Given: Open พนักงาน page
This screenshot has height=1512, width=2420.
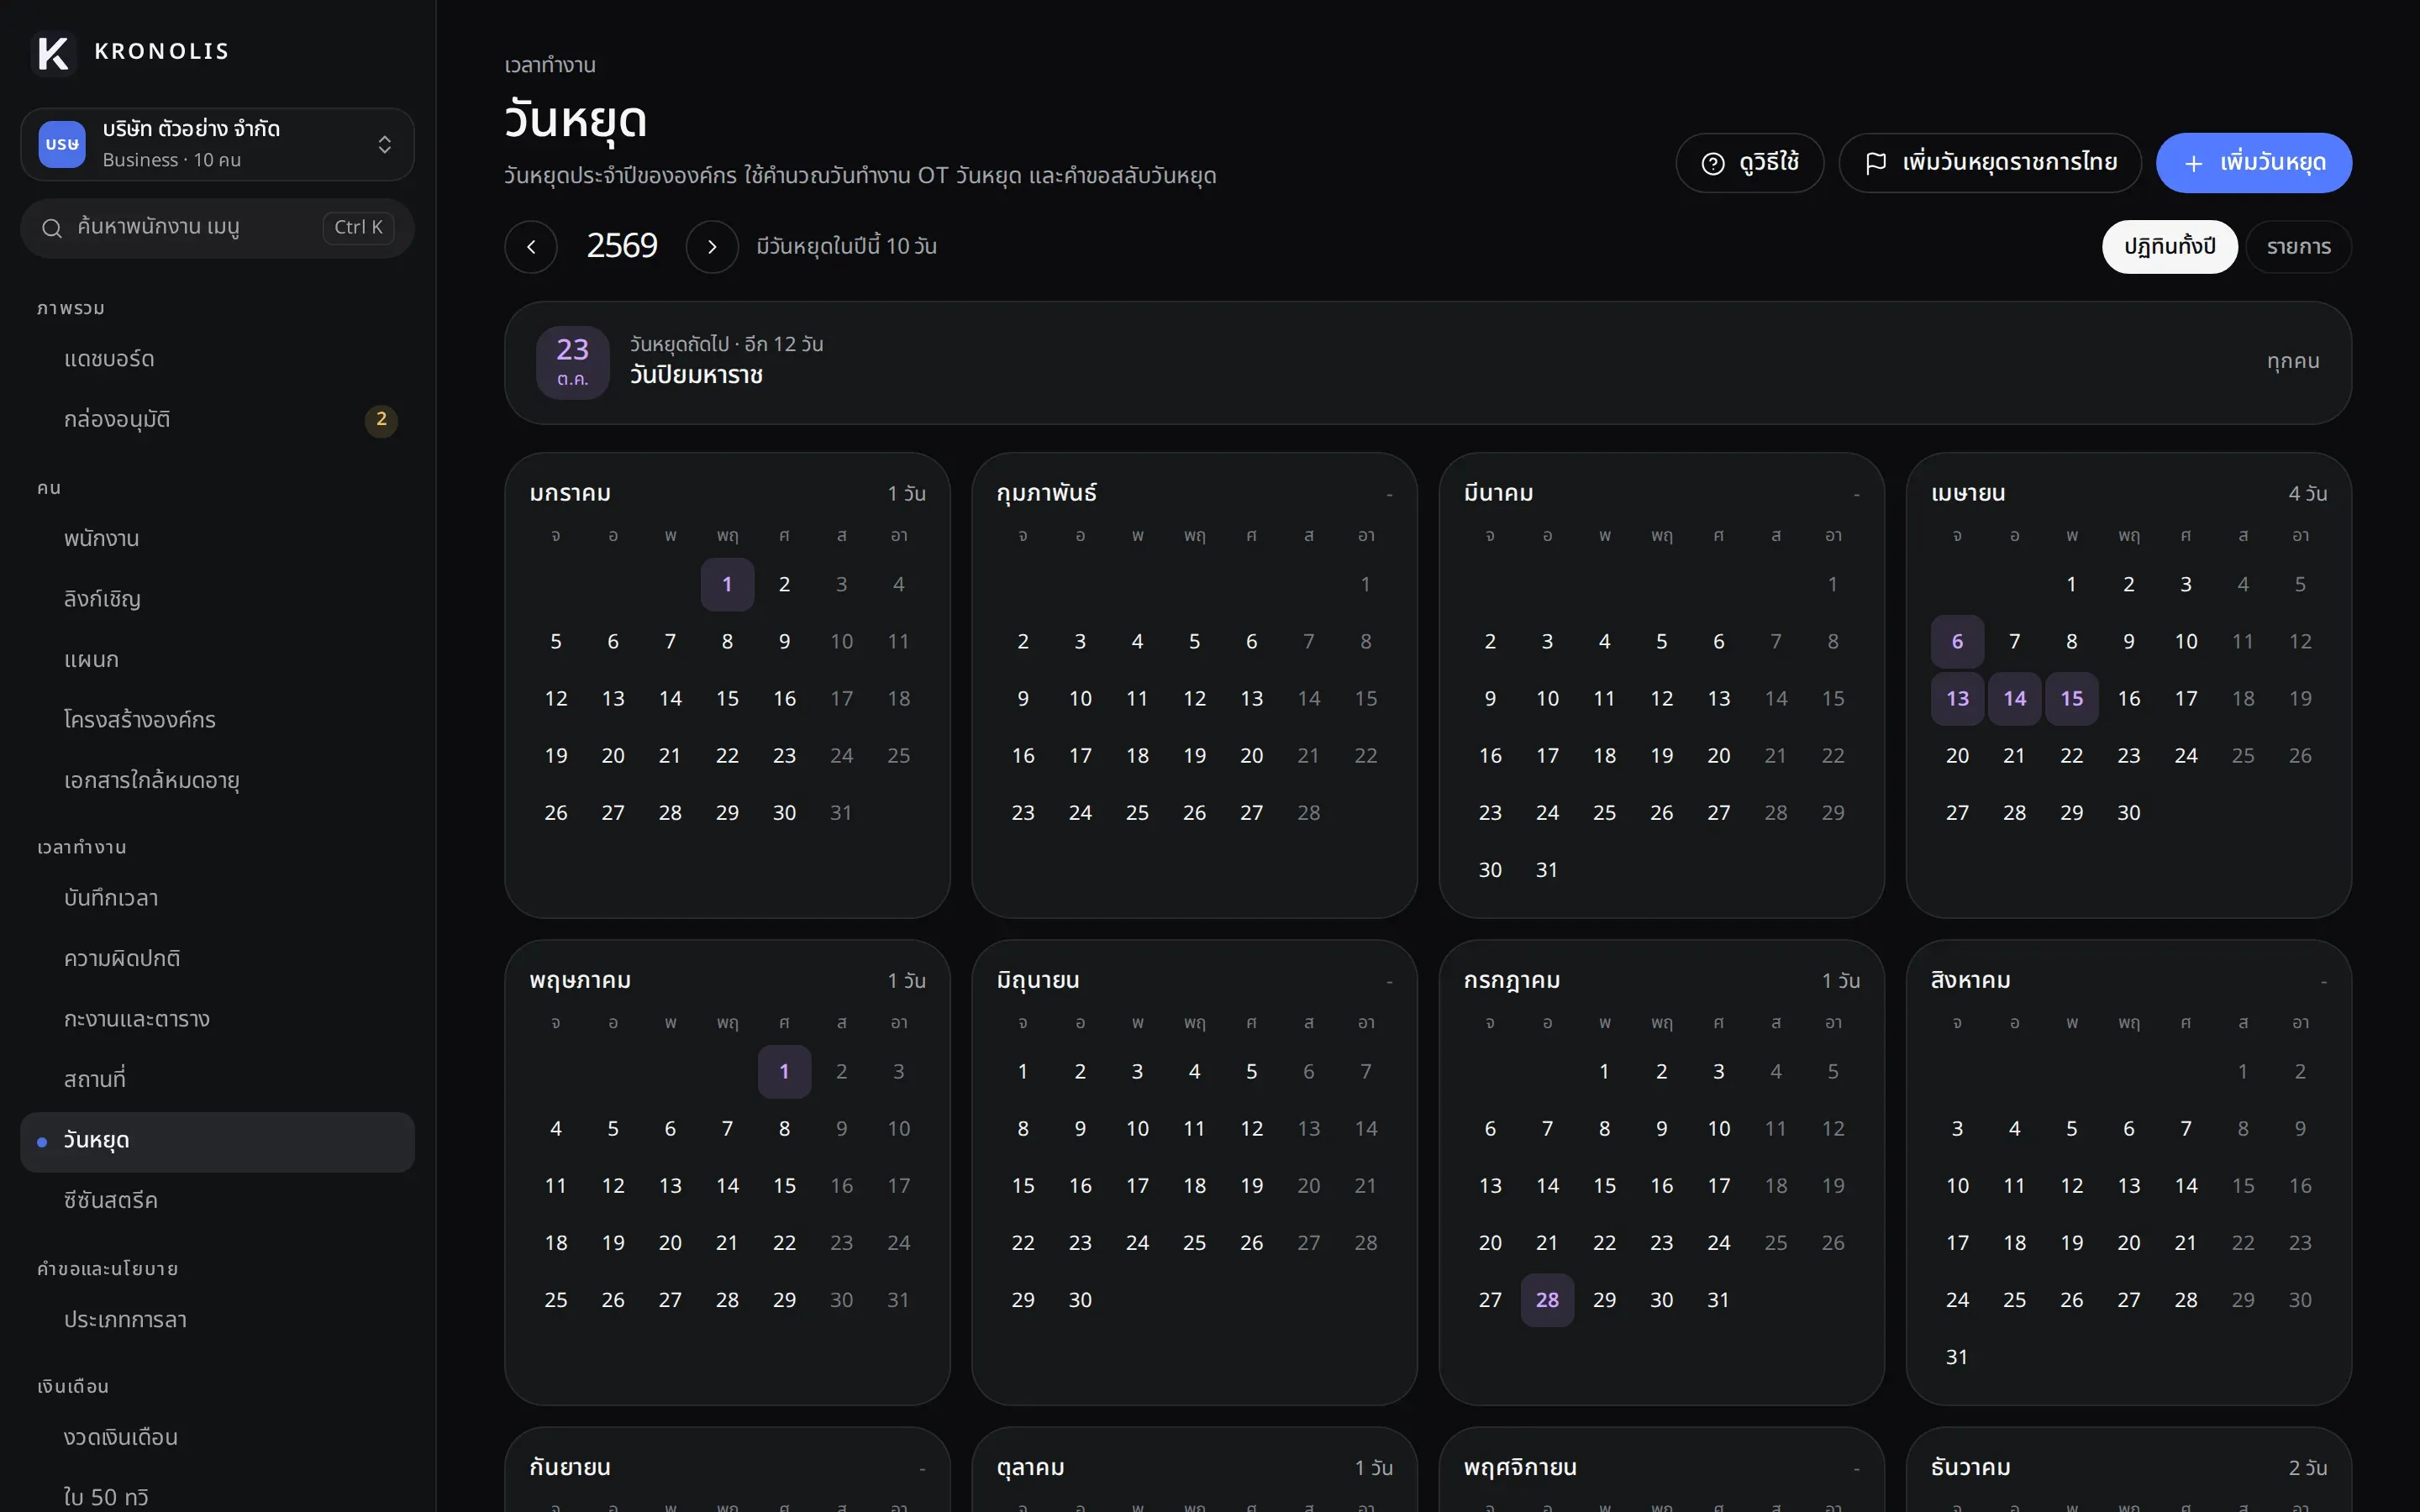Looking at the screenshot, I should click(x=217, y=539).
